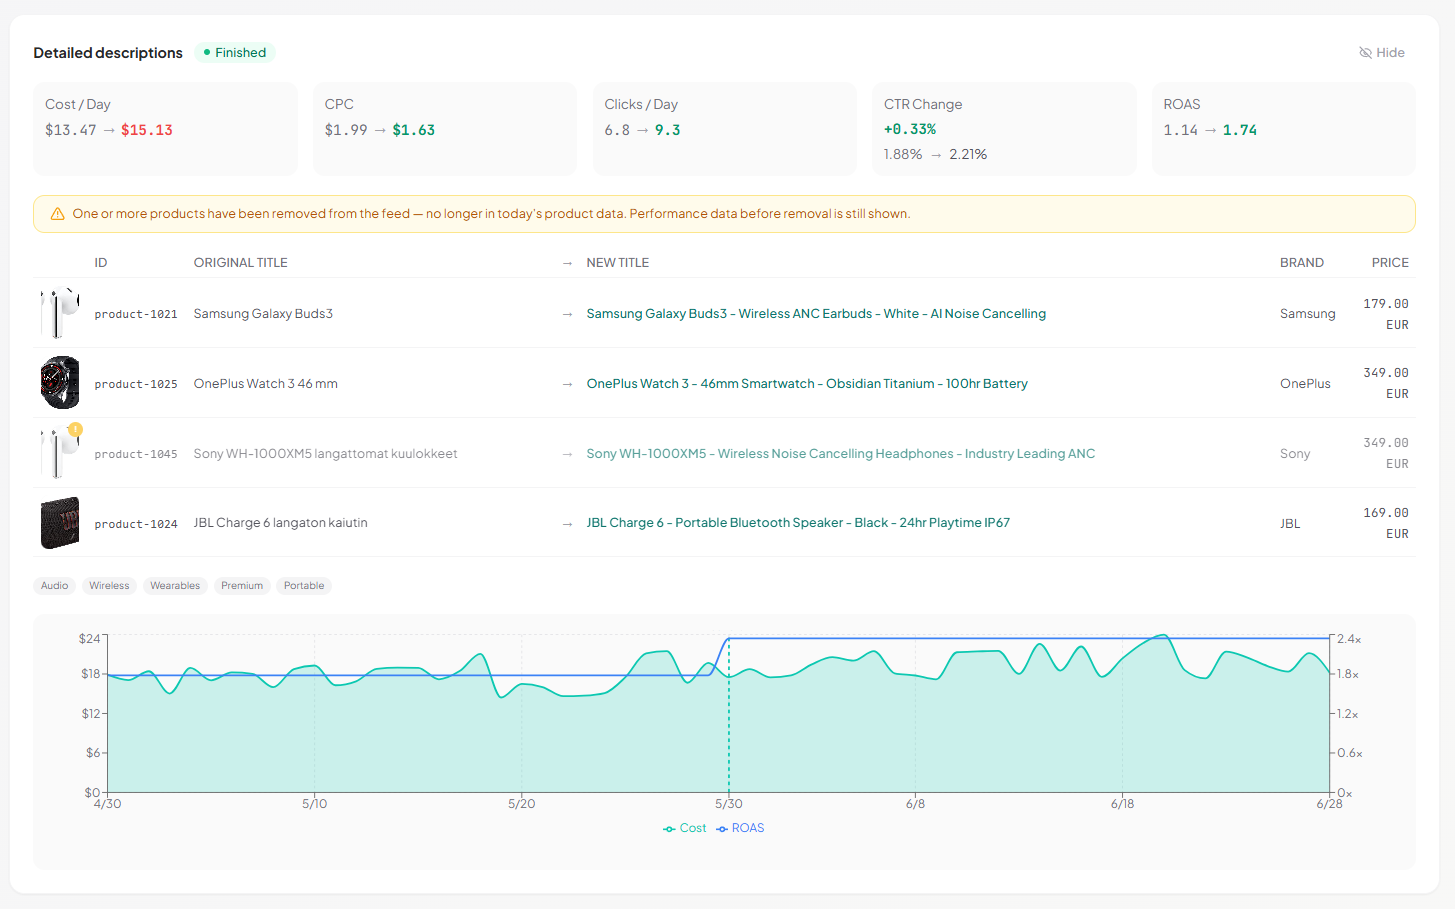Select product-1024 ID text
Screen dimensions: 1455x909
point(136,524)
